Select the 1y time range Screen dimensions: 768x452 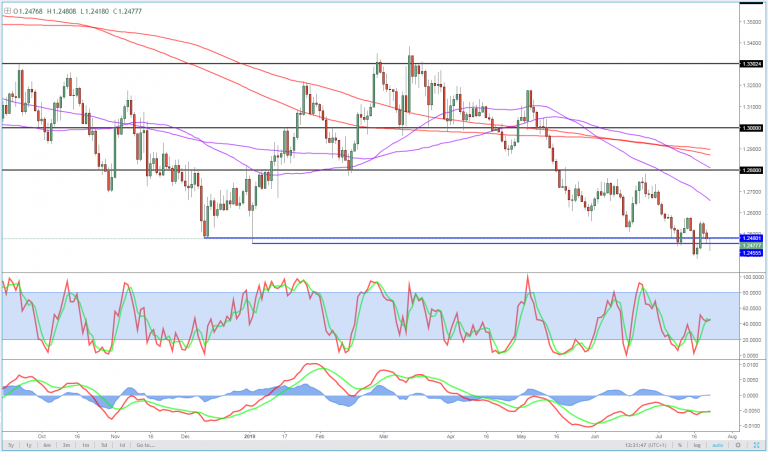(29, 445)
